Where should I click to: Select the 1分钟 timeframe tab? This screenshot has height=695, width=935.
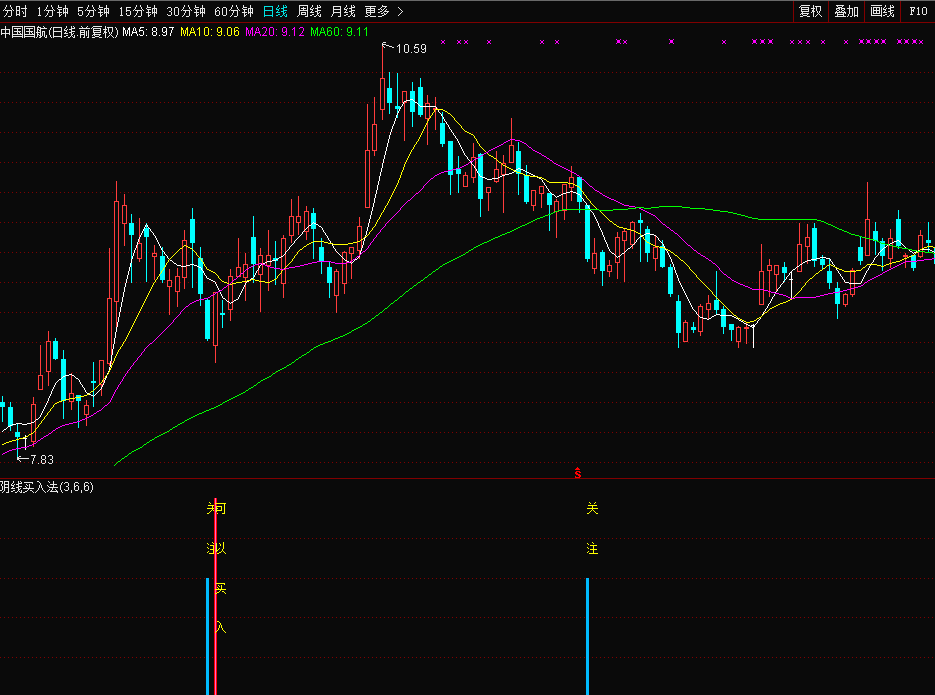52,12
